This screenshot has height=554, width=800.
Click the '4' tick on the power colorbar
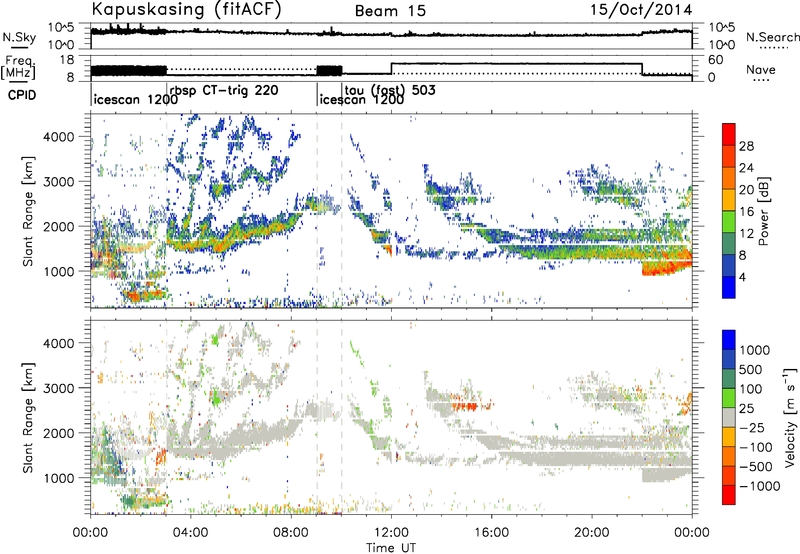[743, 278]
